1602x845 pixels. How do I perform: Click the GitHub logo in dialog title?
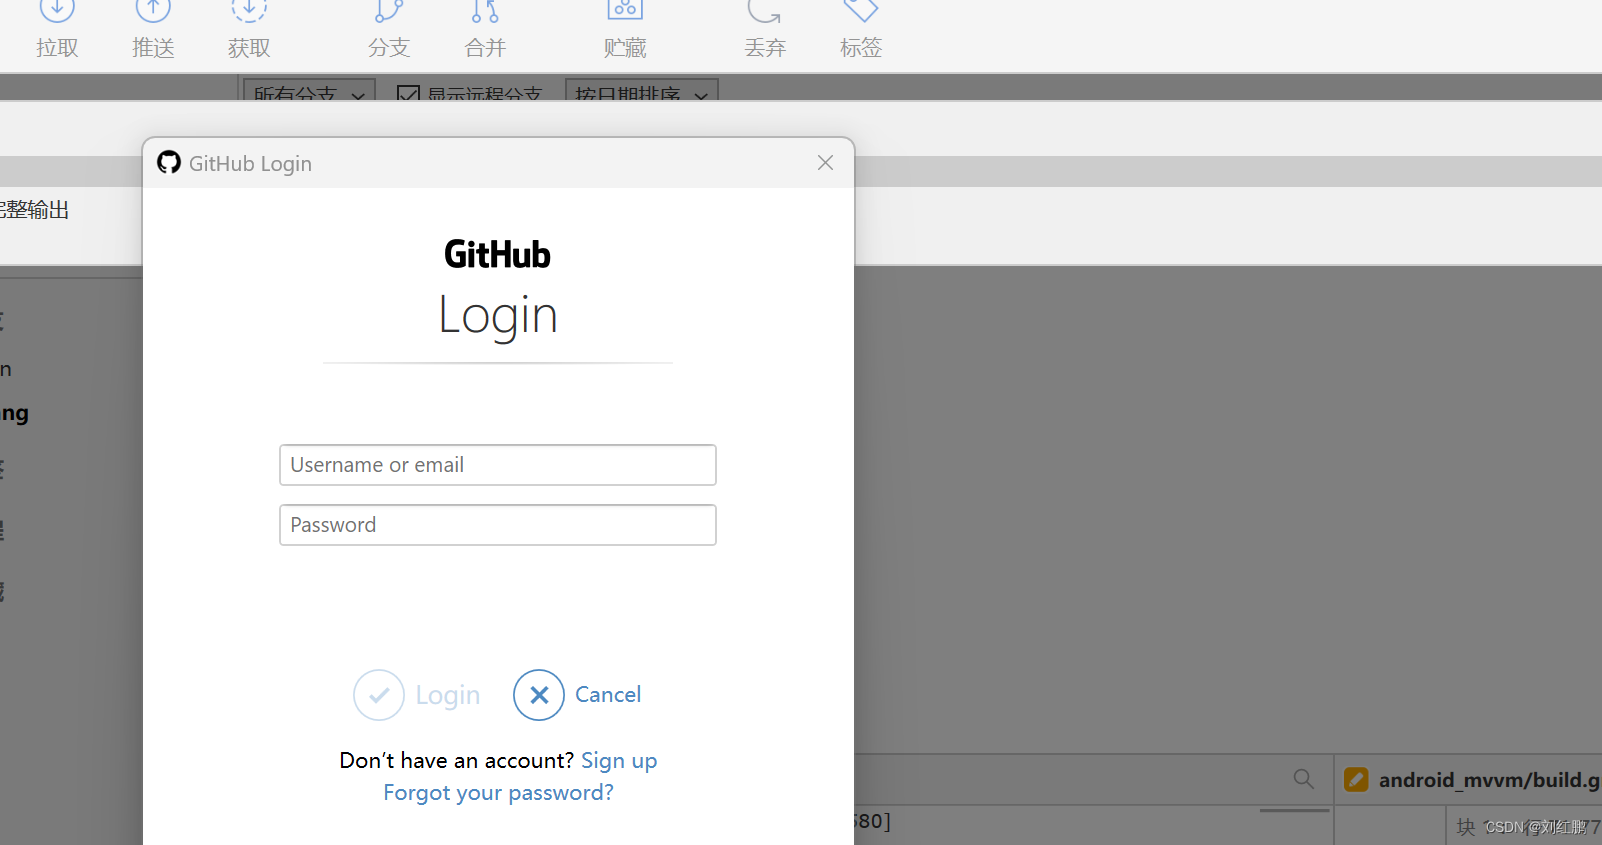(169, 162)
